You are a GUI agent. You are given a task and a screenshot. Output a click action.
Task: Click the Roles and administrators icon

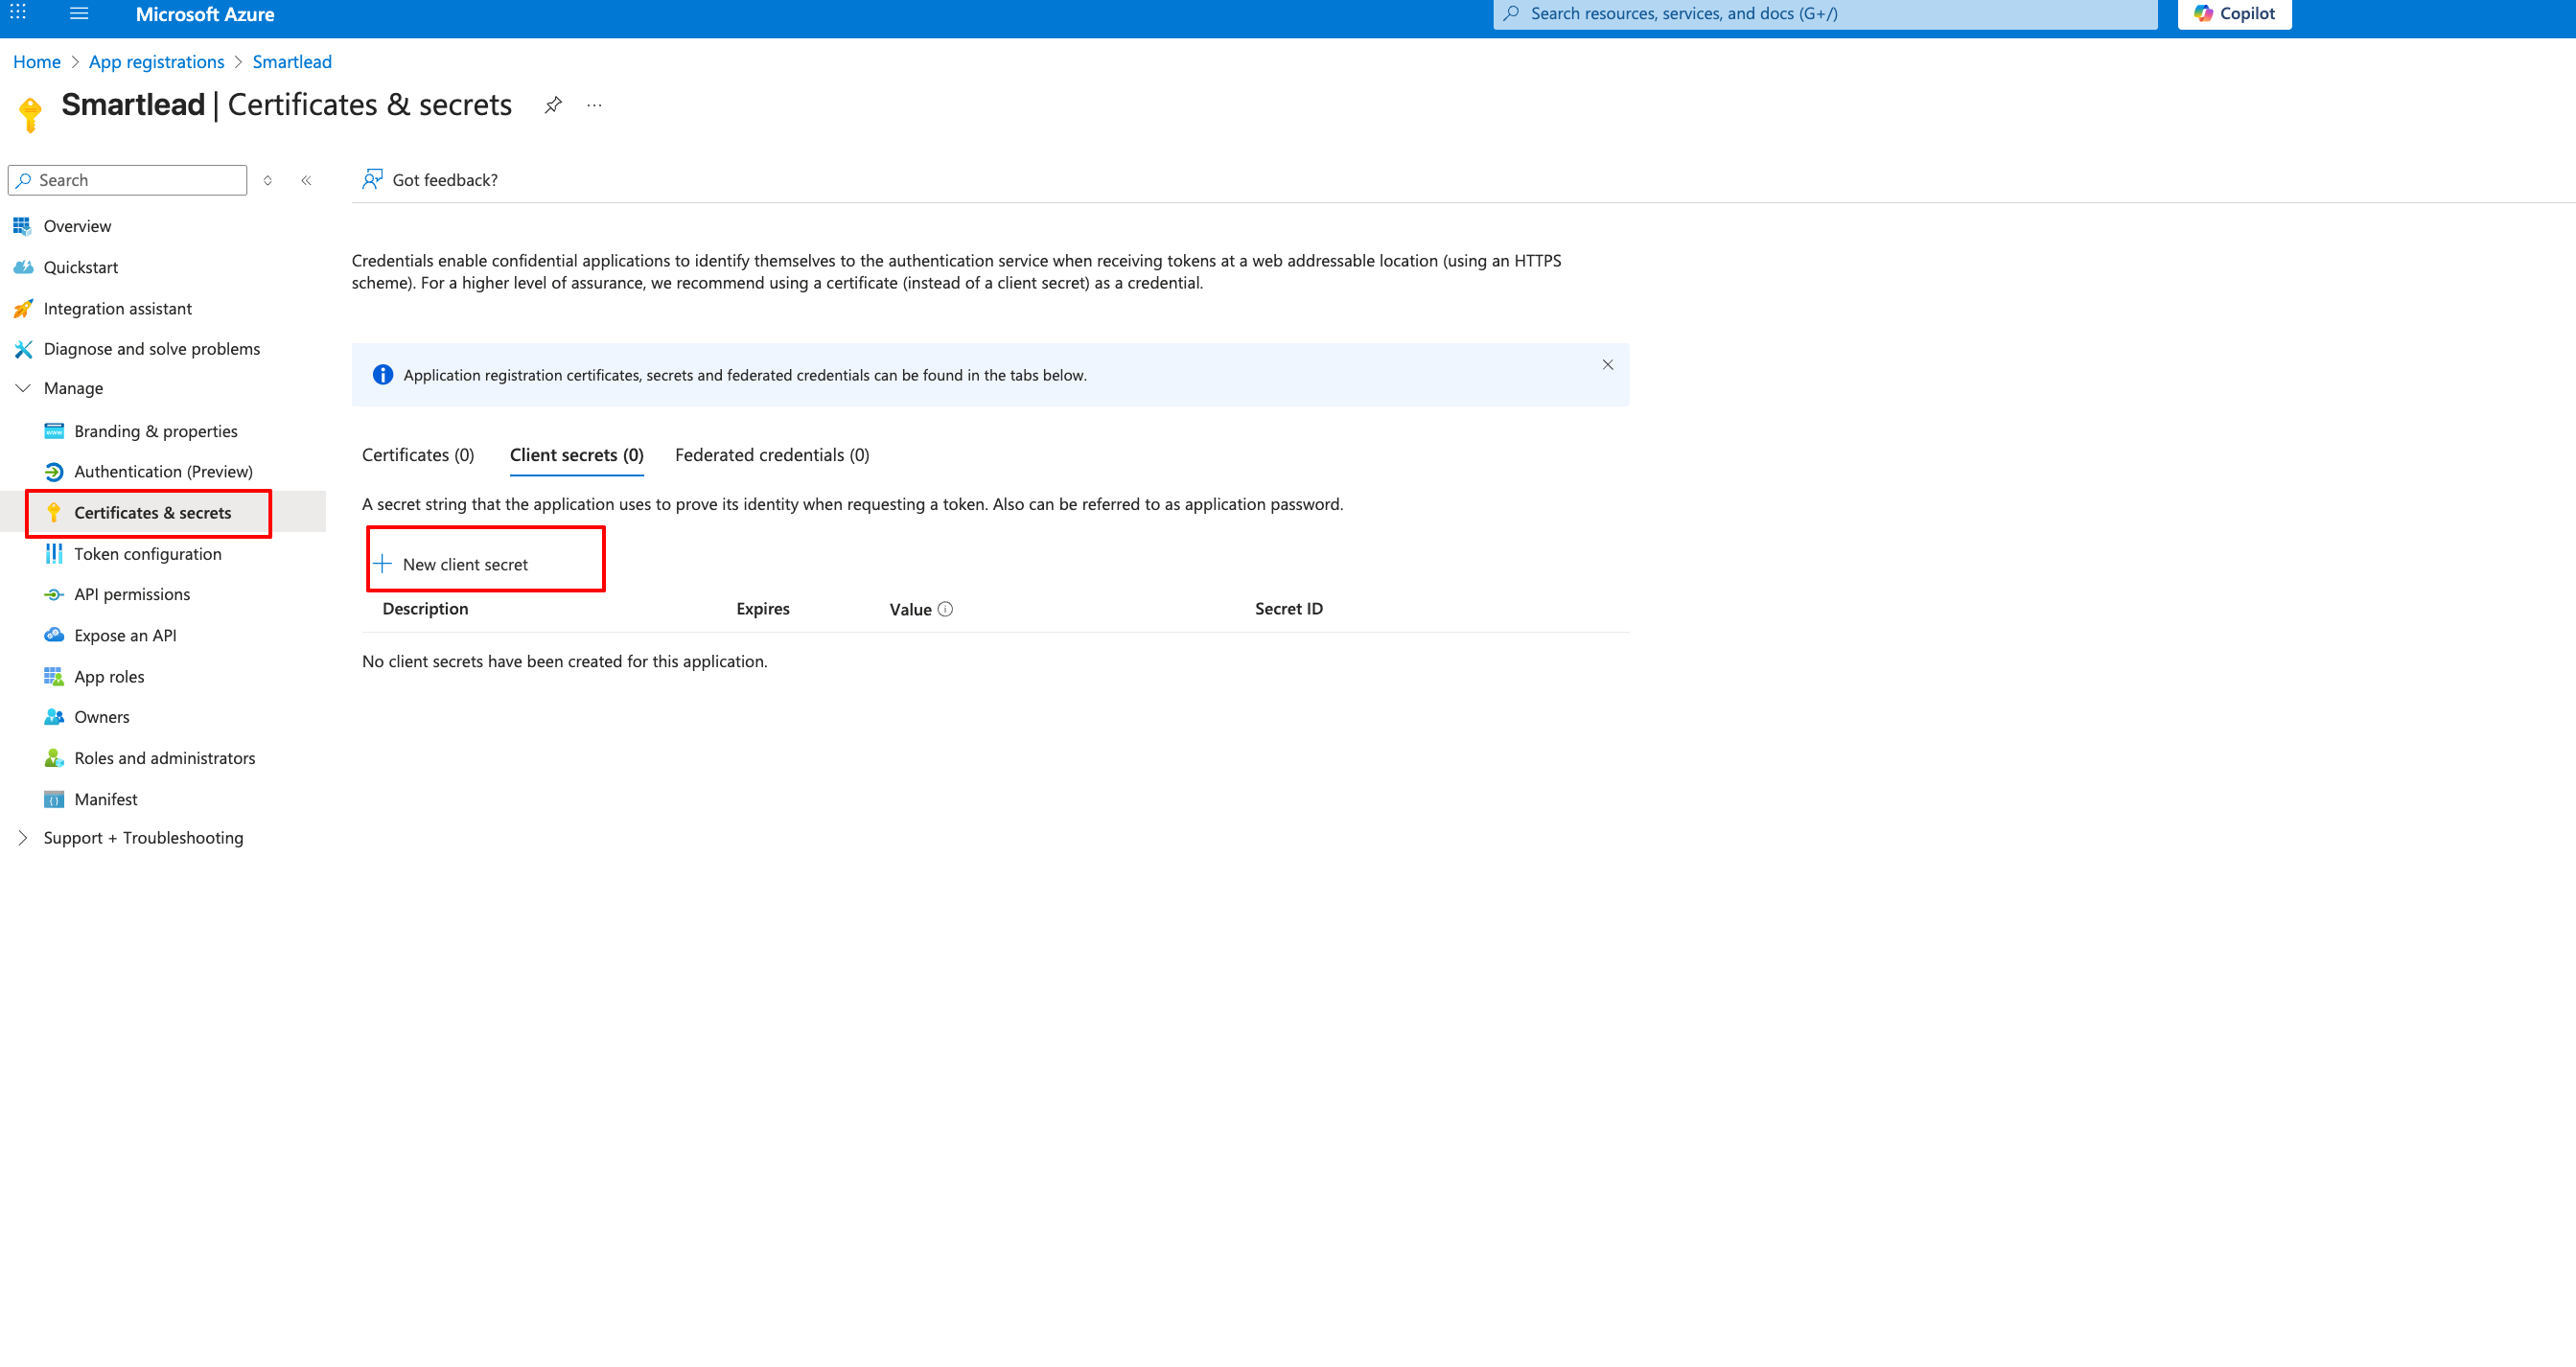[x=54, y=758]
